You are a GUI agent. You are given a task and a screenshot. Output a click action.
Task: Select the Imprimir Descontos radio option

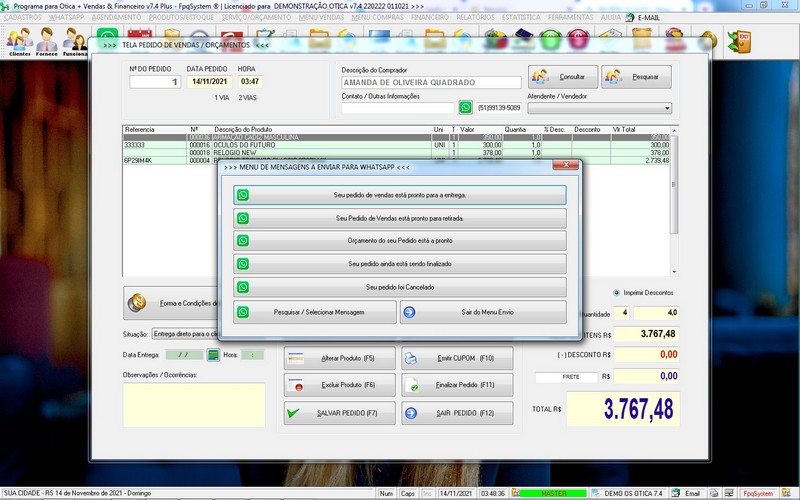(616, 293)
